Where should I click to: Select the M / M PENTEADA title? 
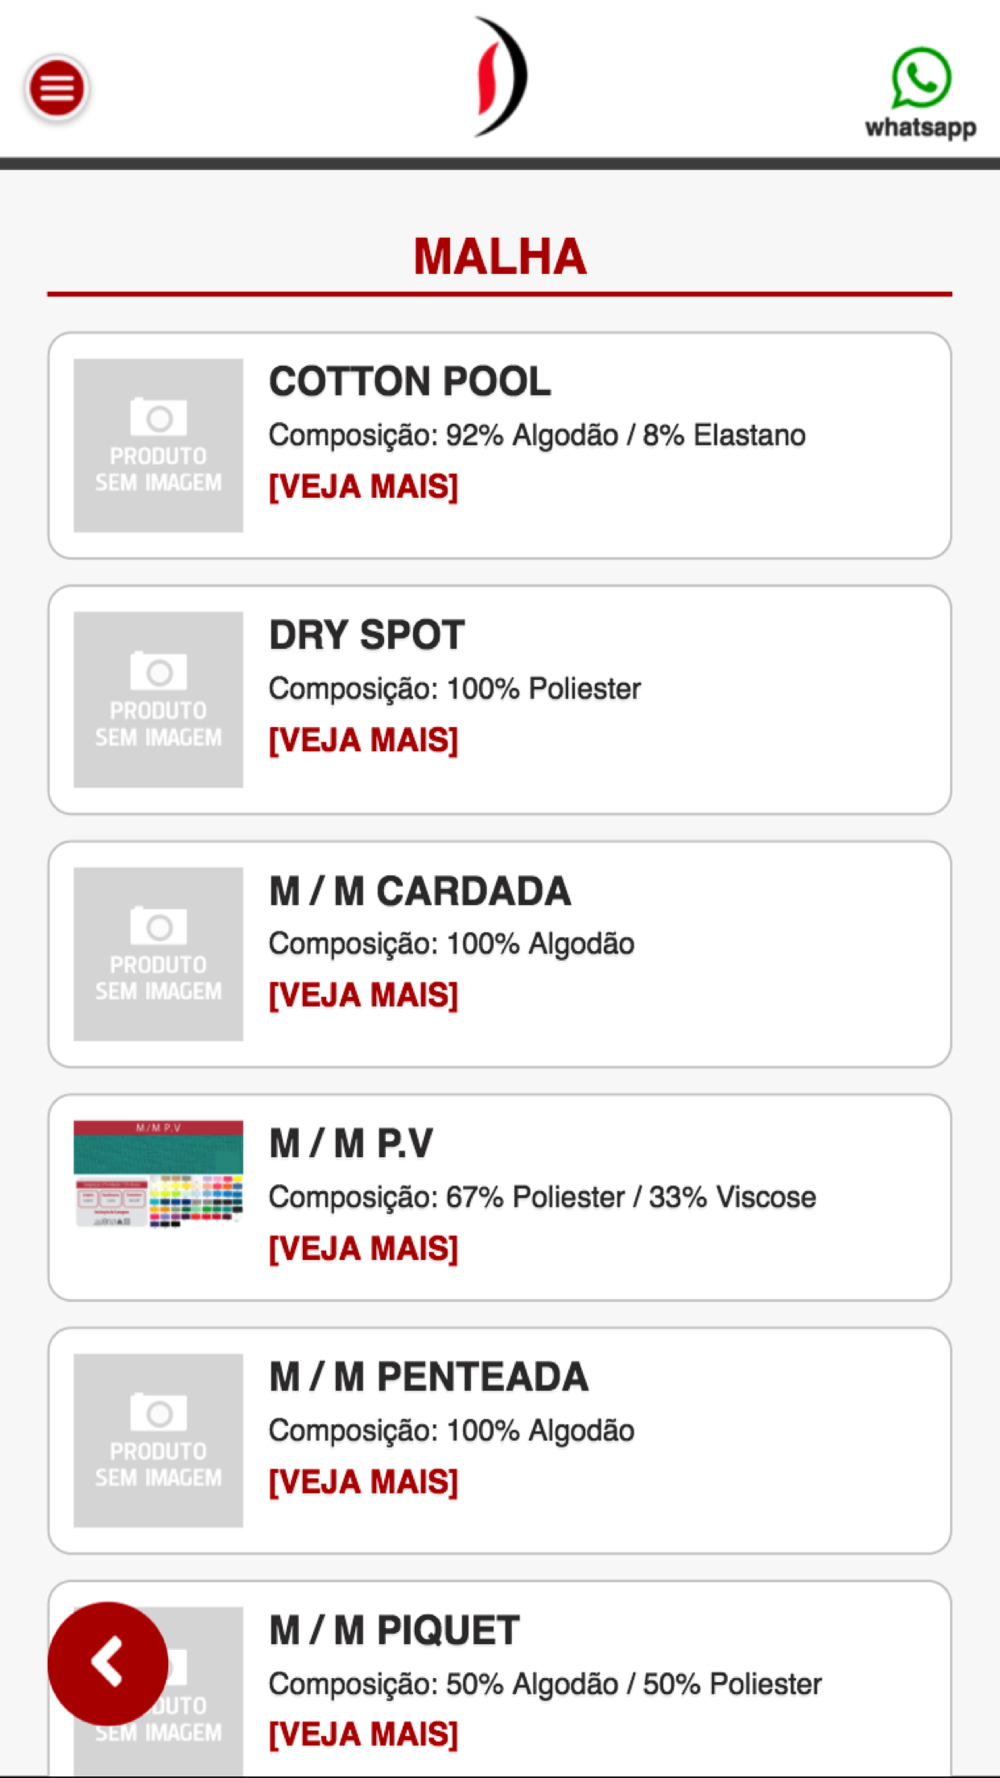tap(428, 1377)
